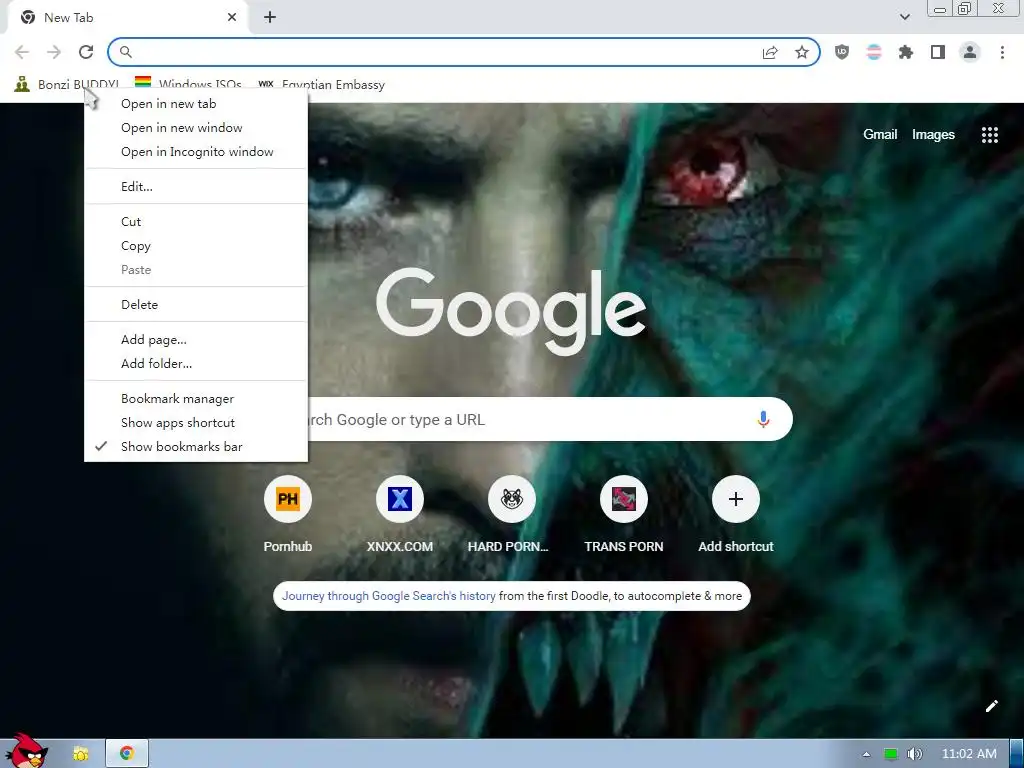Choose Add folder... menu entry
1024x768 pixels.
click(196, 364)
